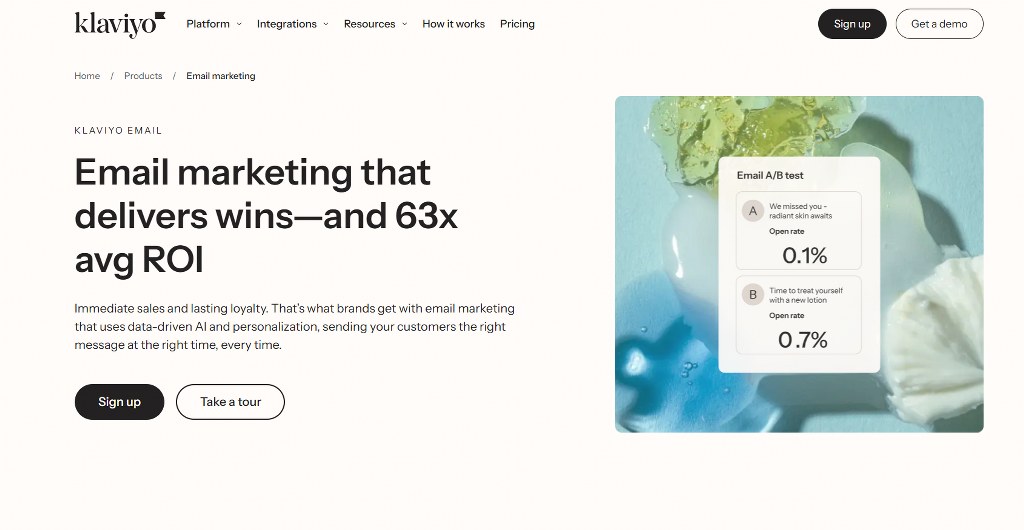This screenshot has height=530, width=1024.
Task: Click the variant A circle icon
Action: tap(752, 211)
